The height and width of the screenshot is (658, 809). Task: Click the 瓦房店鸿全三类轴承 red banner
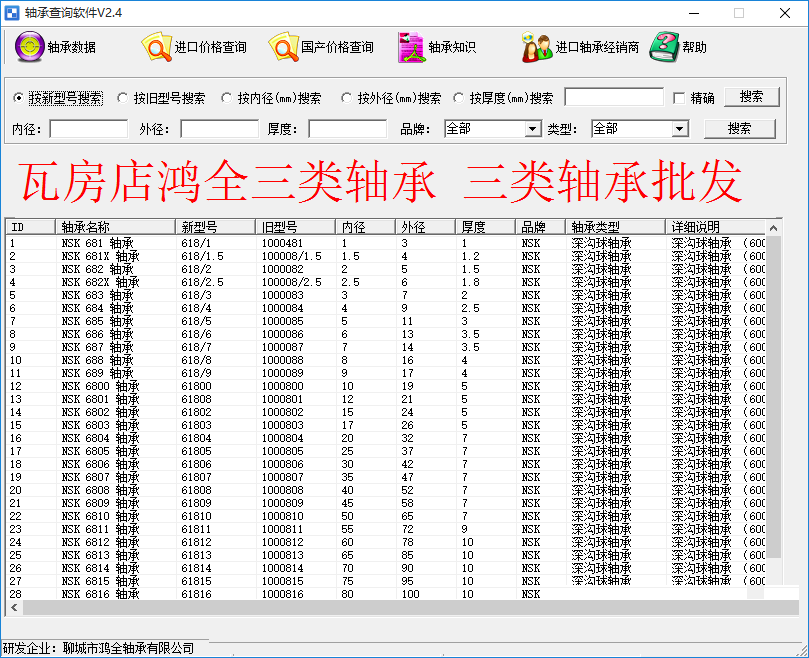(x=227, y=182)
